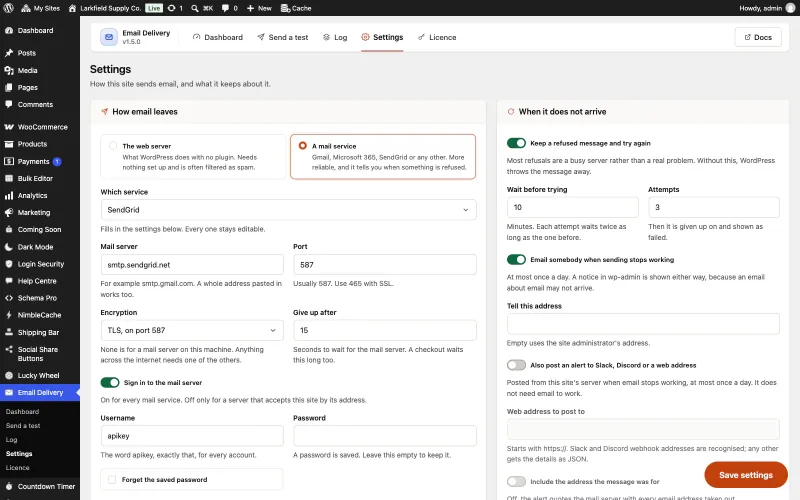Image resolution: width=800 pixels, height=500 pixels.
Task: Open the Docs button
Action: click(758, 37)
